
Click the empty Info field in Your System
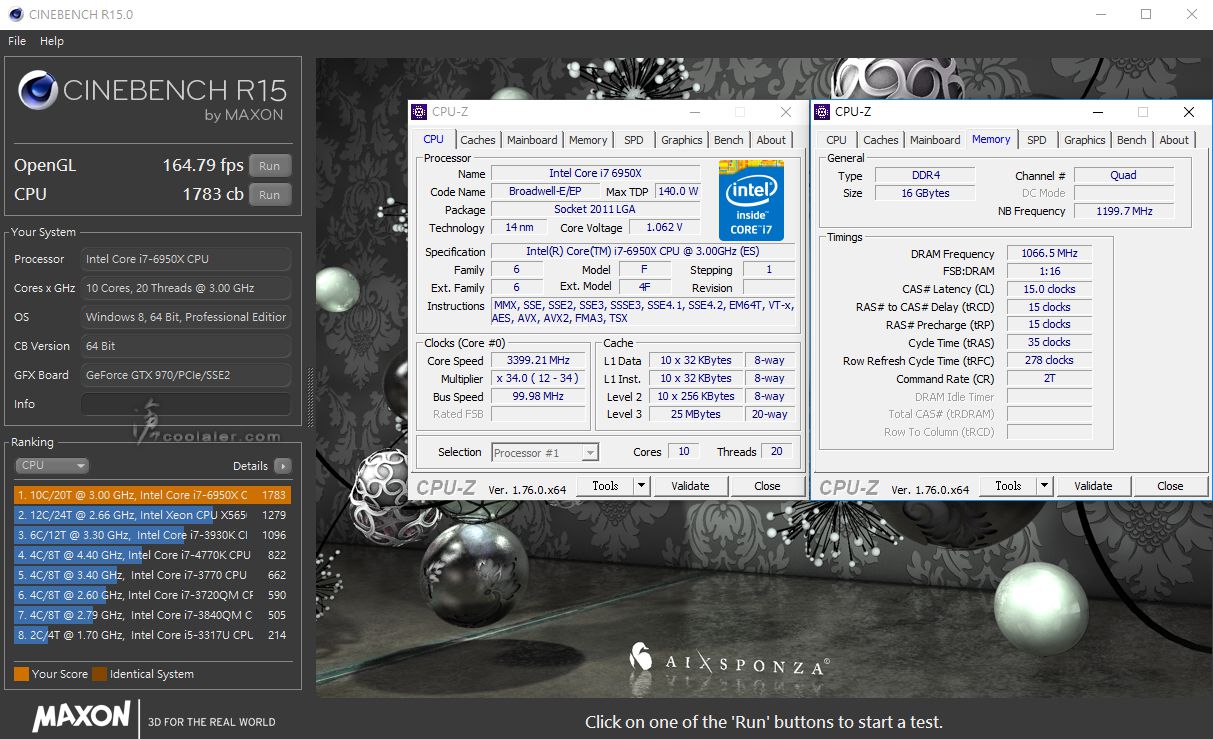coord(186,404)
